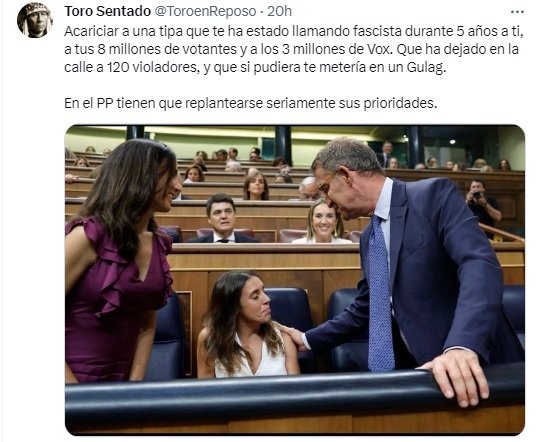
Task: Click the dark-haired man in suit seated behind
Action: (x=221, y=219)
